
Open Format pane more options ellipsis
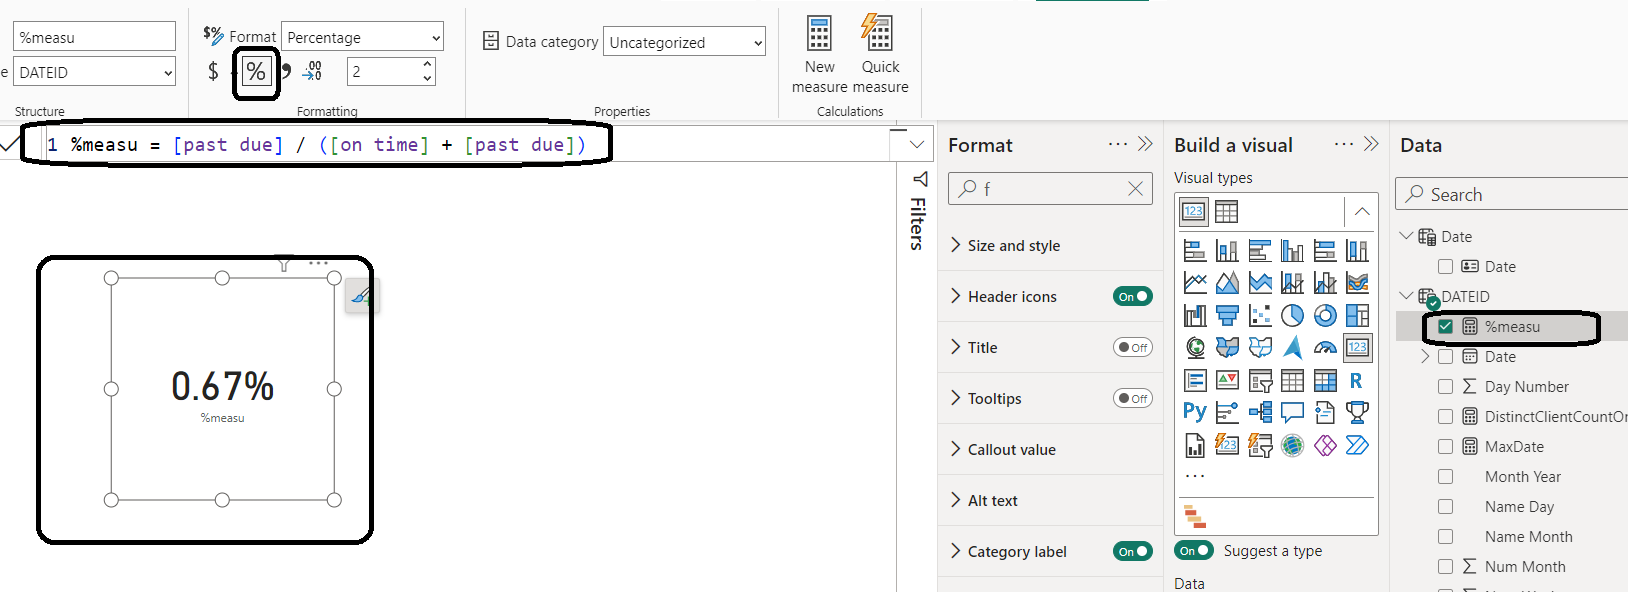pyautogui.click(x=1118, y=144)
